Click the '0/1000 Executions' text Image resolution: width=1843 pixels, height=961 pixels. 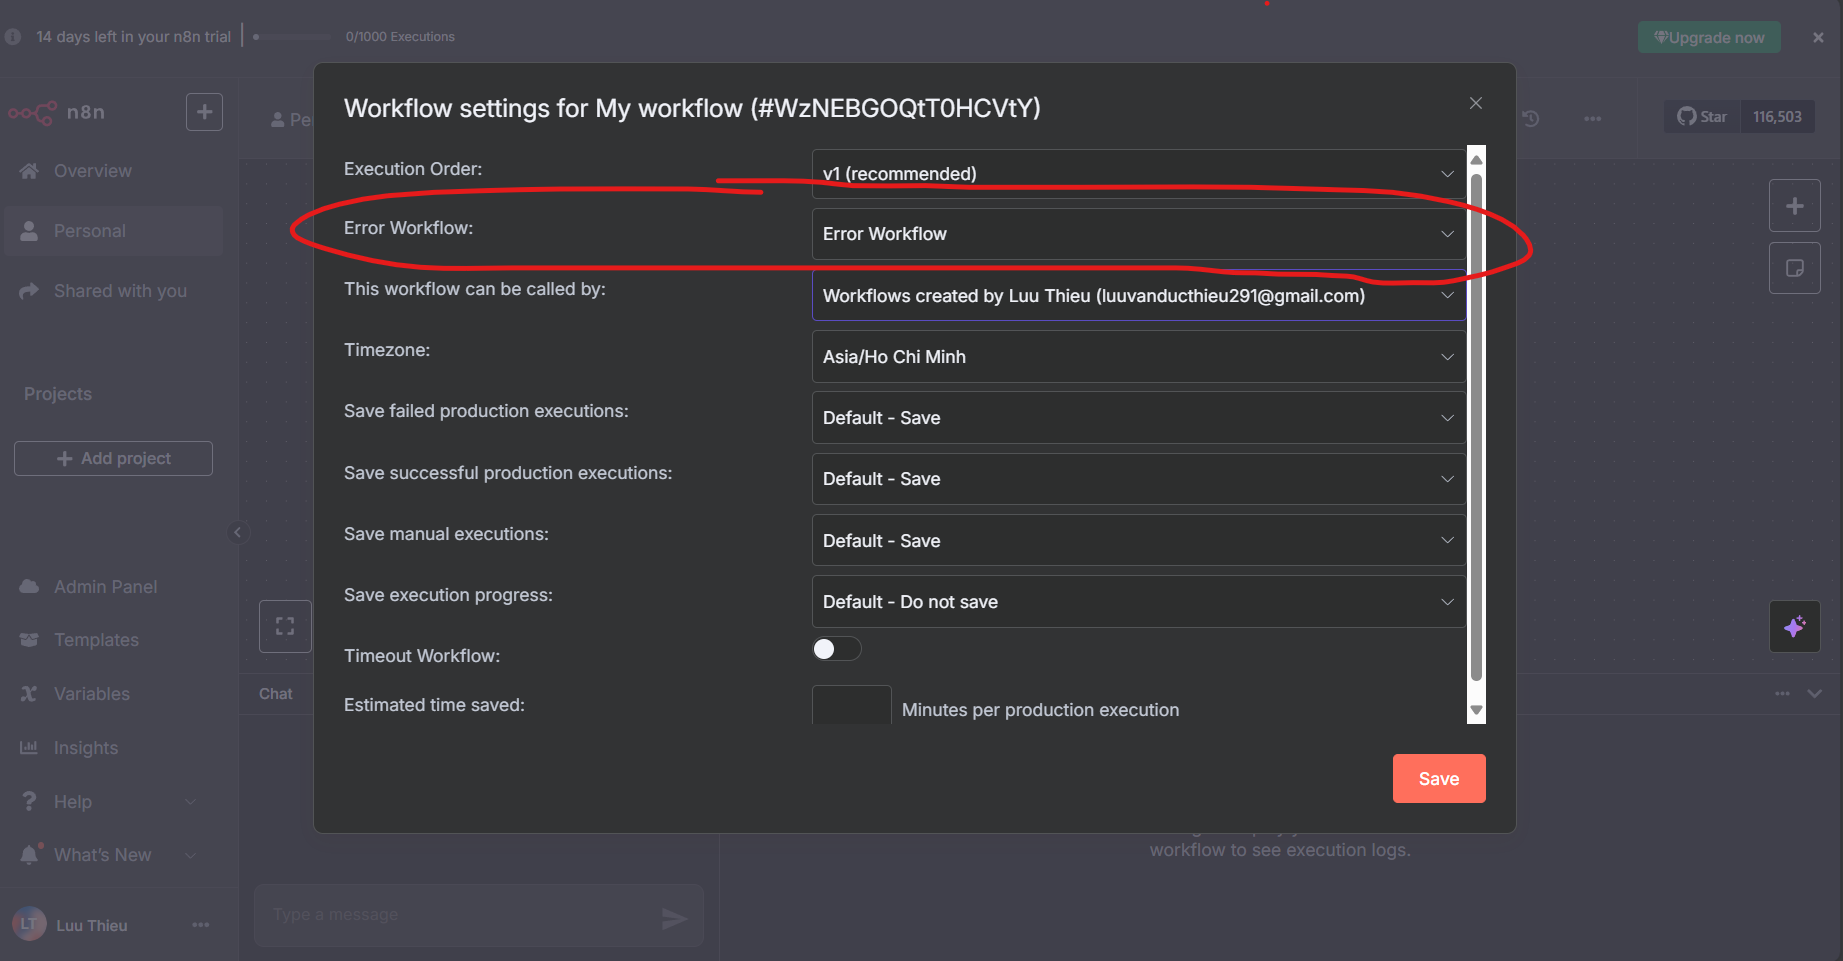tap(400, 37)
